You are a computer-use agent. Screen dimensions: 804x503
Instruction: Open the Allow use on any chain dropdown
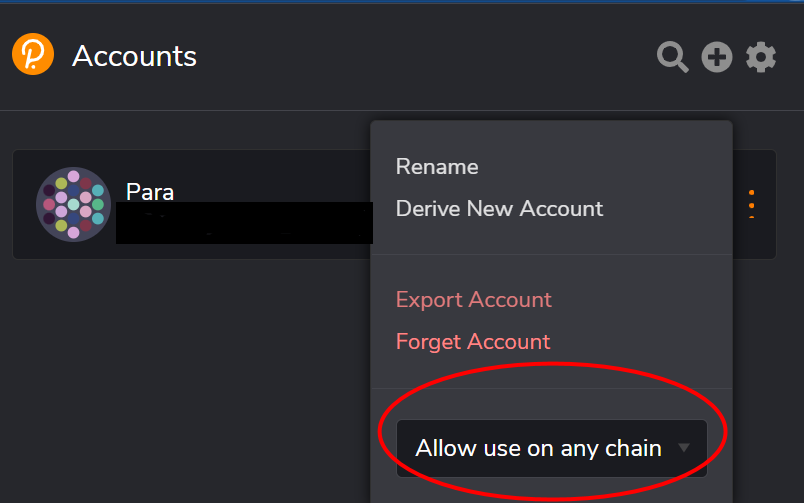point(540,448)
